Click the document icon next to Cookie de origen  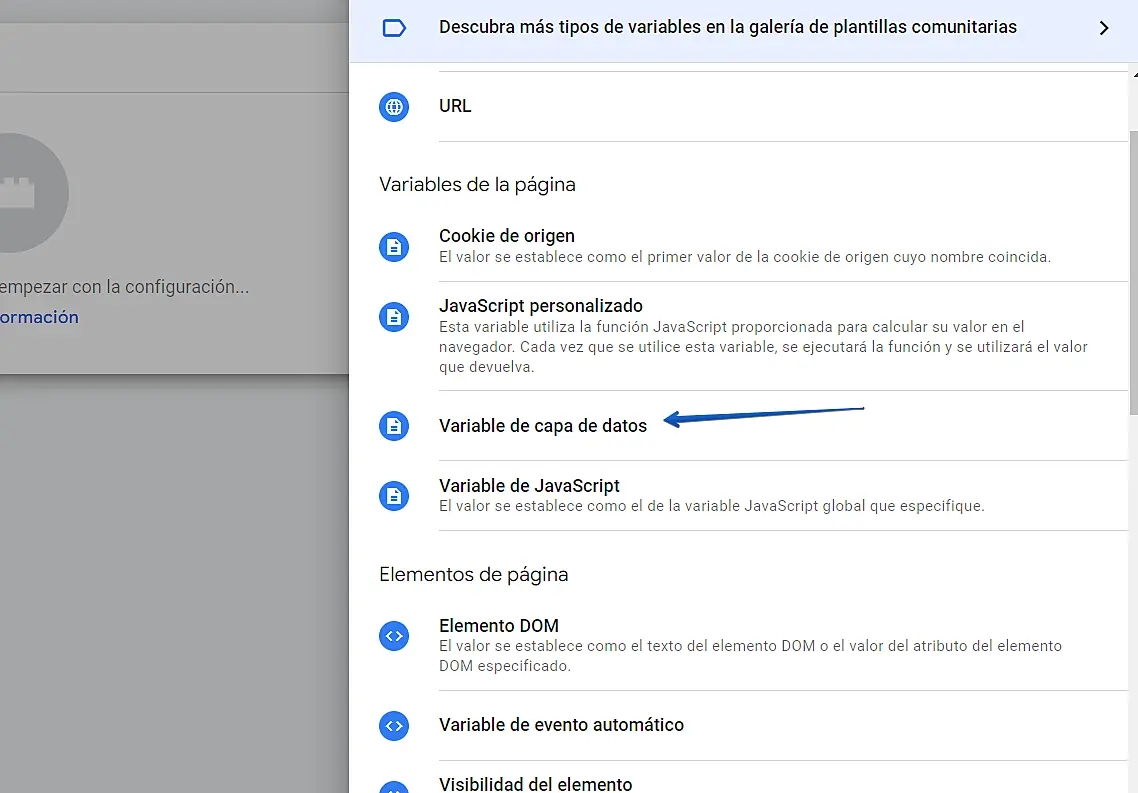394,246
